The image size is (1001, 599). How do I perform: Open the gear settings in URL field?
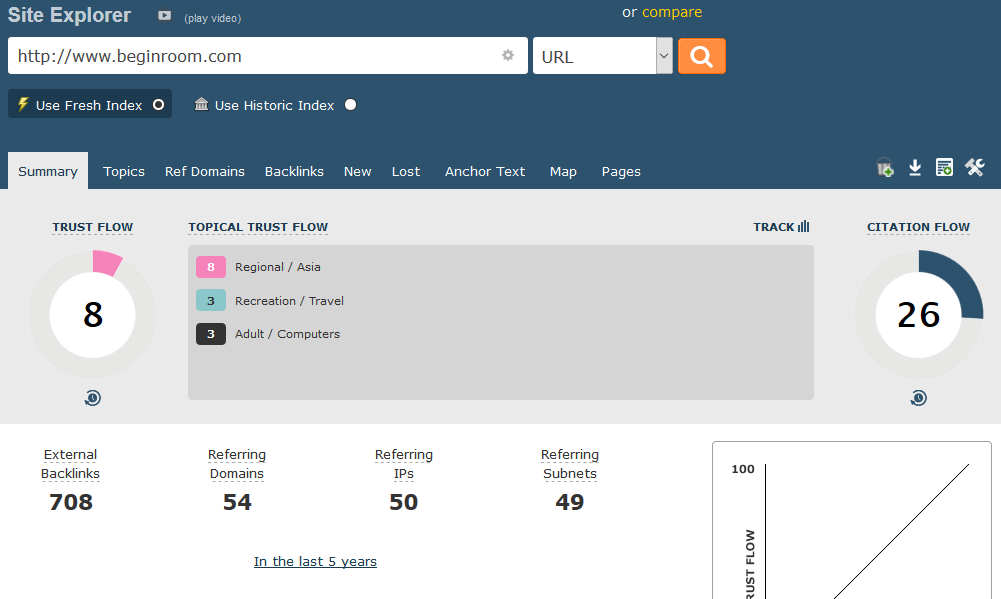coord(508,56)
